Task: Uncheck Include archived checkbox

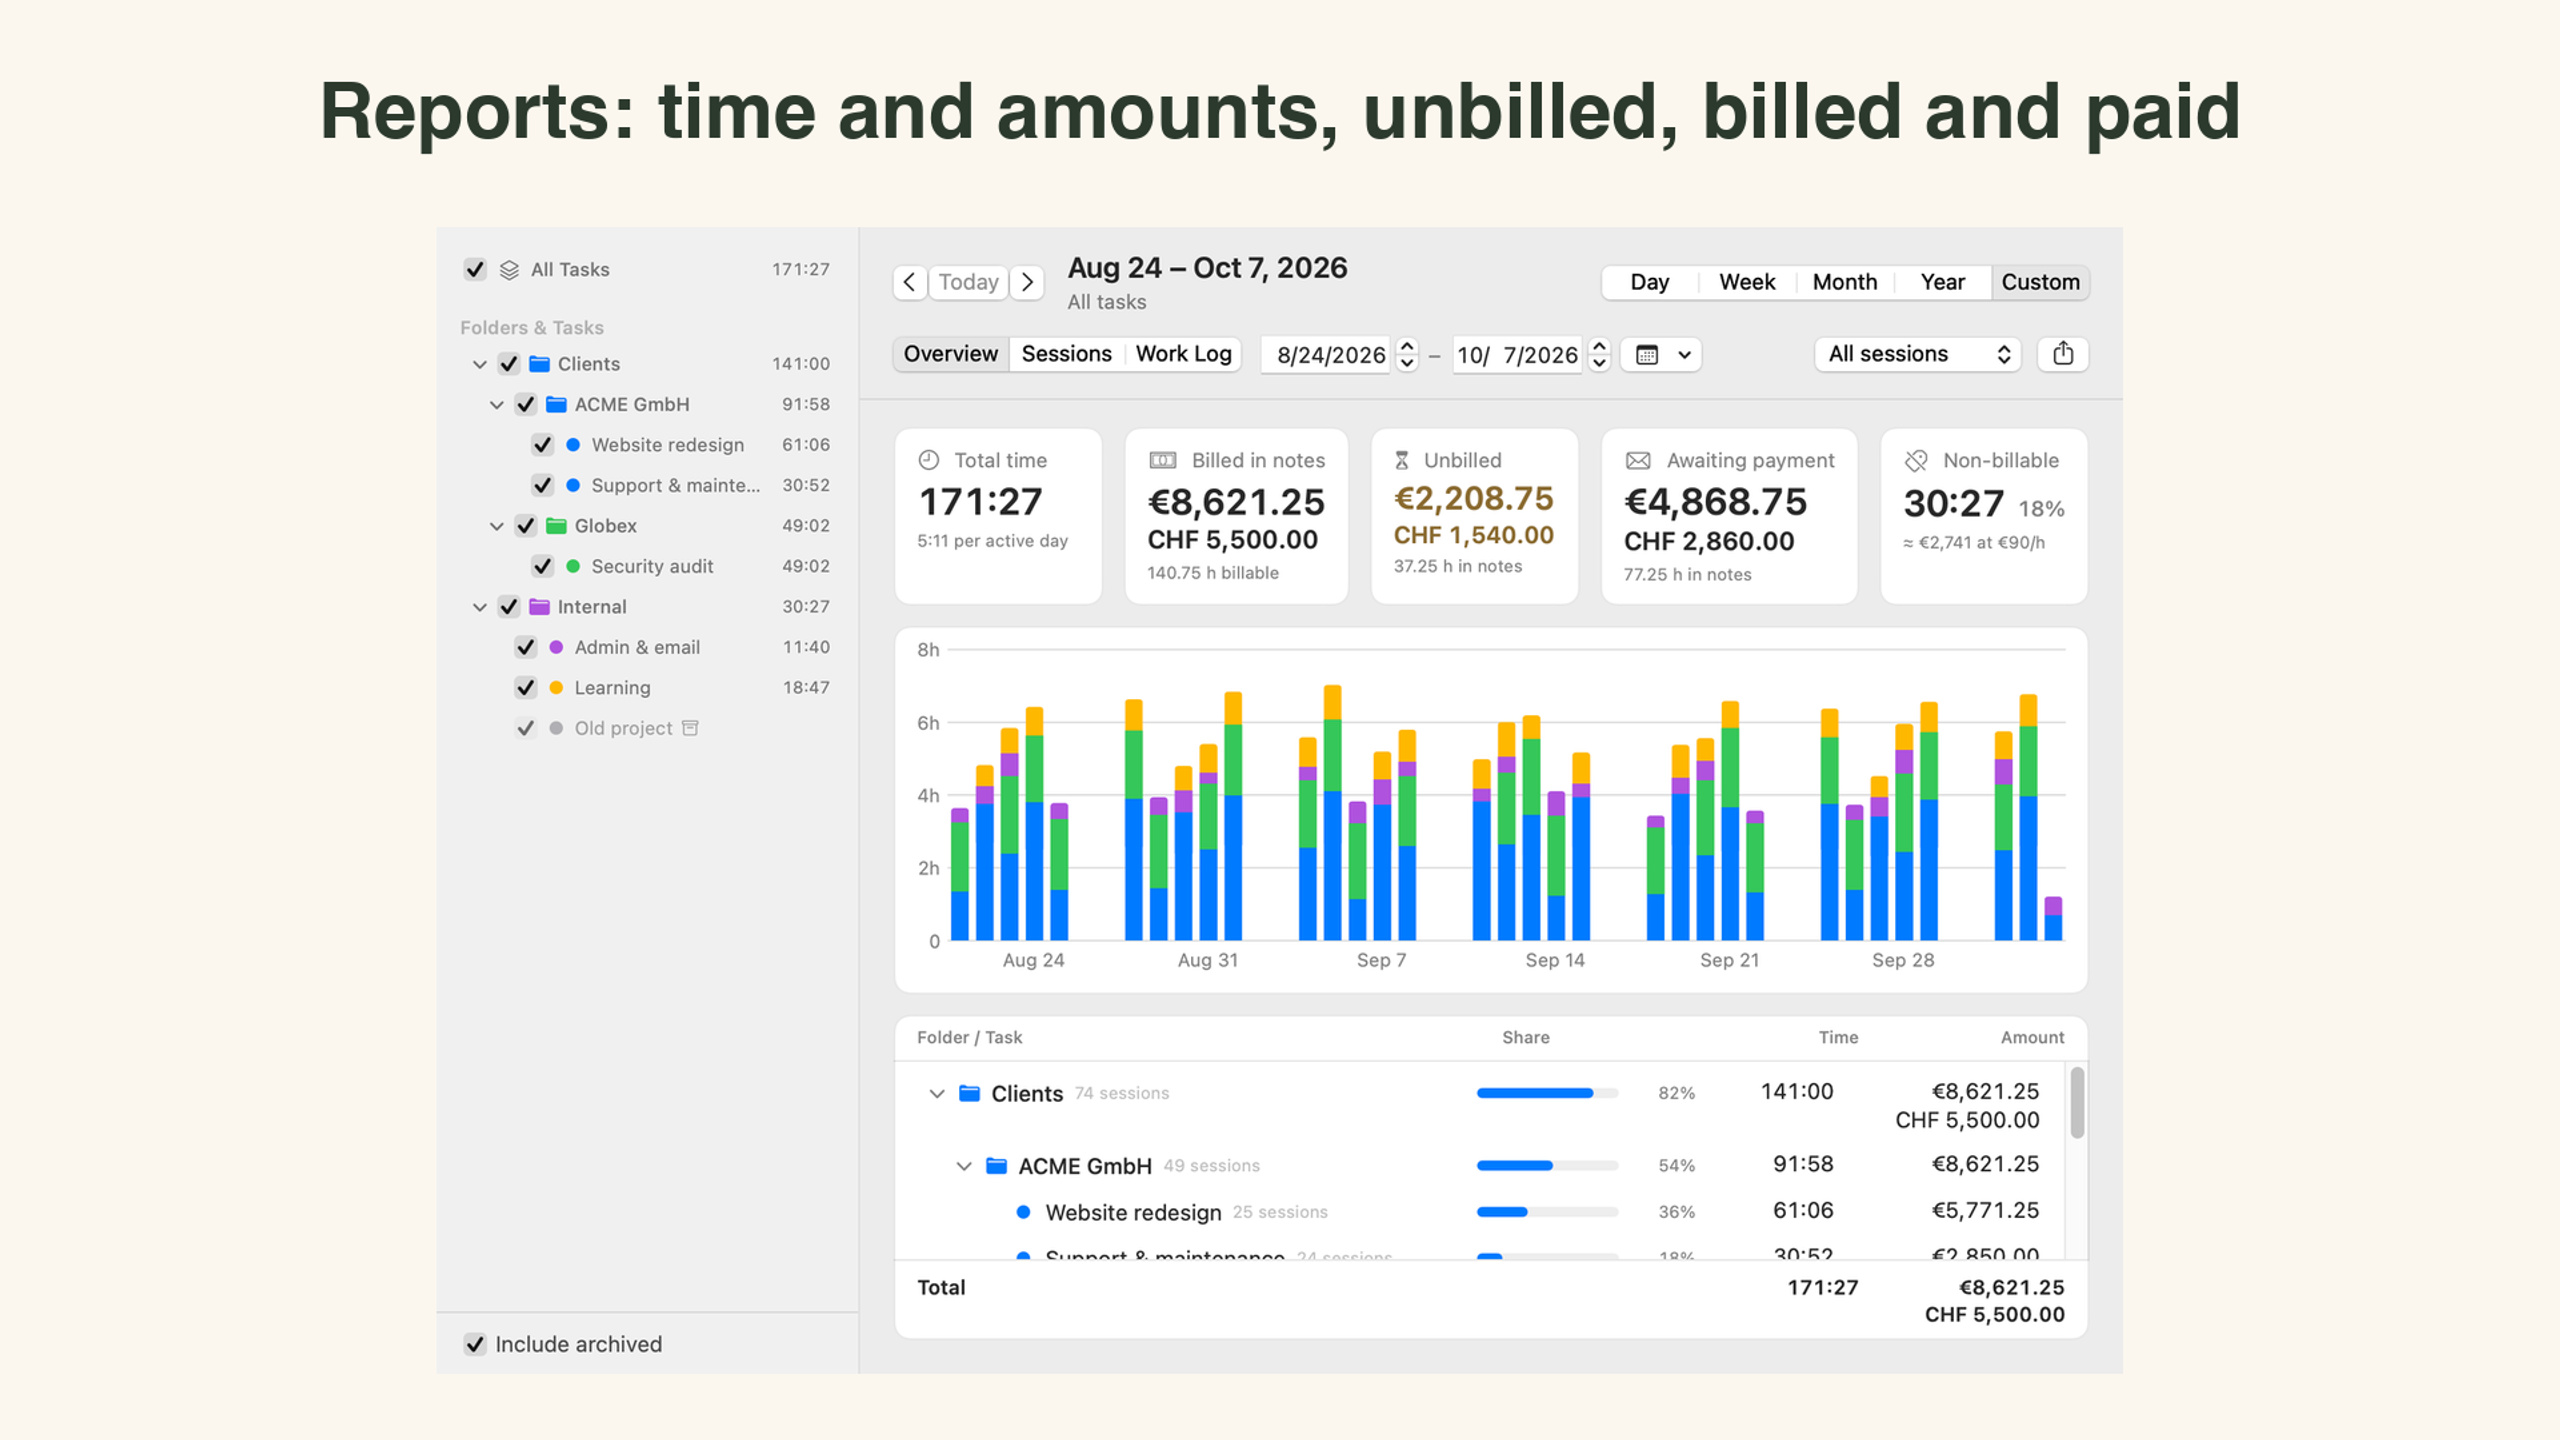Action: point(475,1344)
